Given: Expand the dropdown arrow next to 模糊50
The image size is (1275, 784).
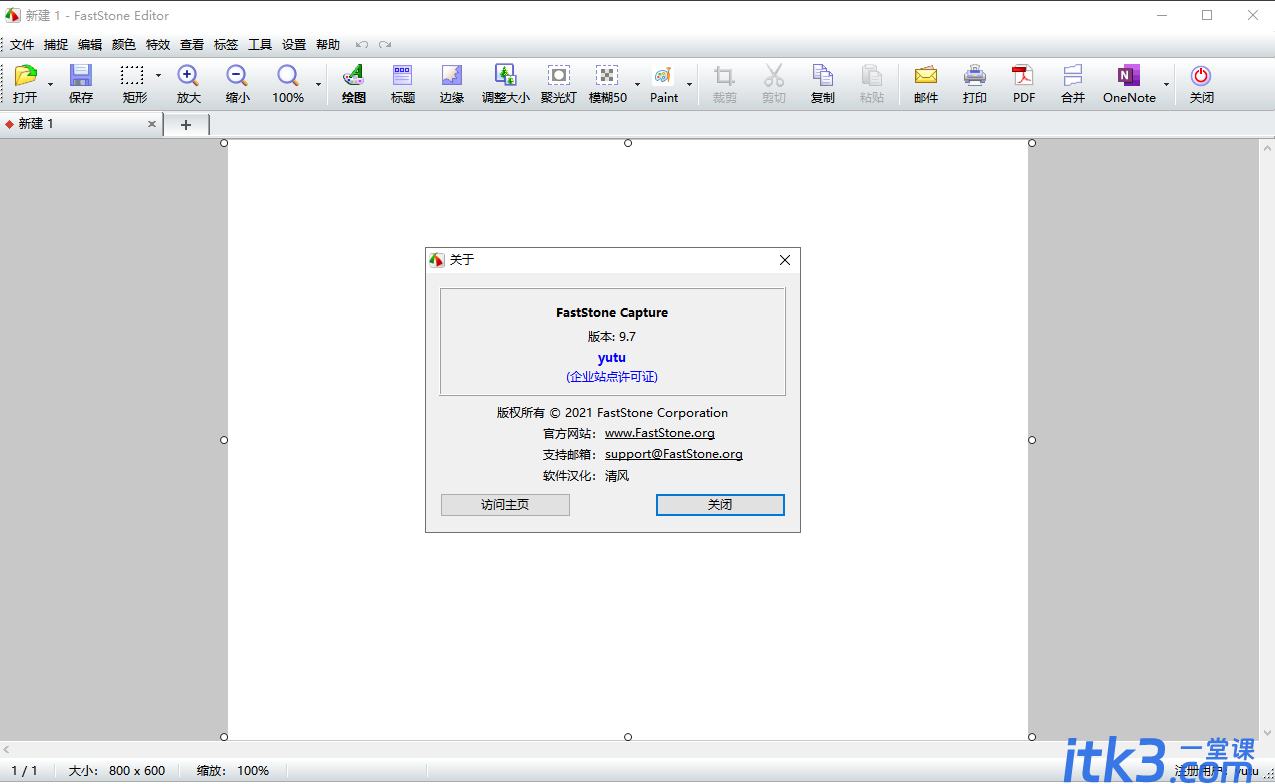Looking at the screenshot, I should click(x=637, y=85).
